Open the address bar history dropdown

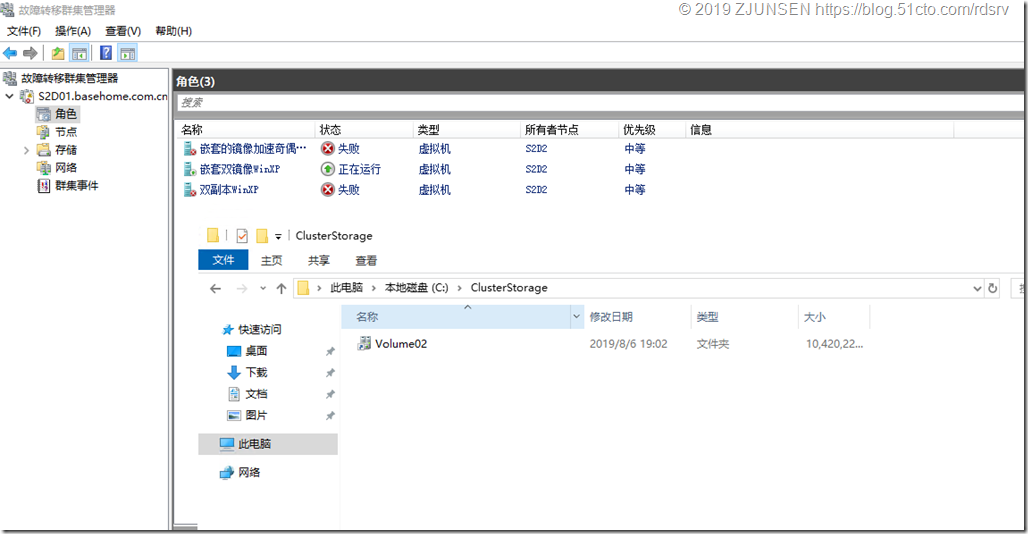(977, 288)
